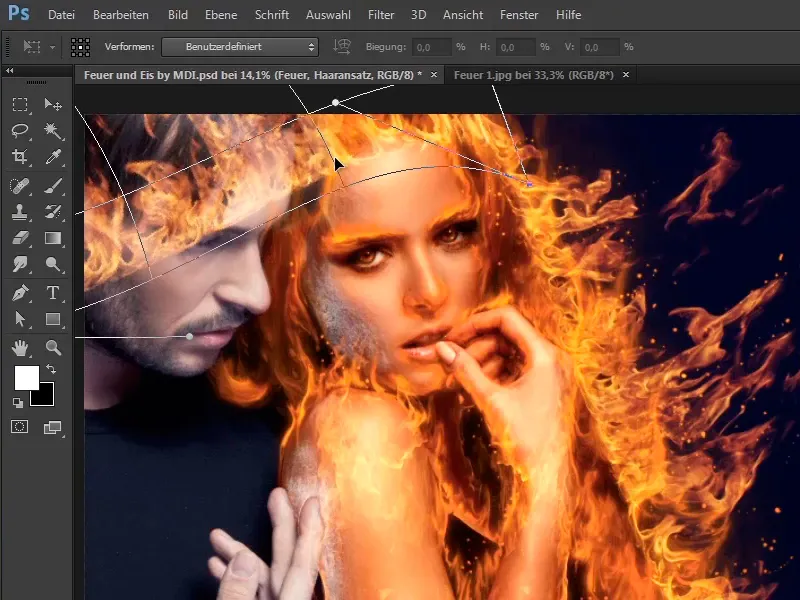
Task: Select the Healing Brush tool
Action: [x=20, y=186]
